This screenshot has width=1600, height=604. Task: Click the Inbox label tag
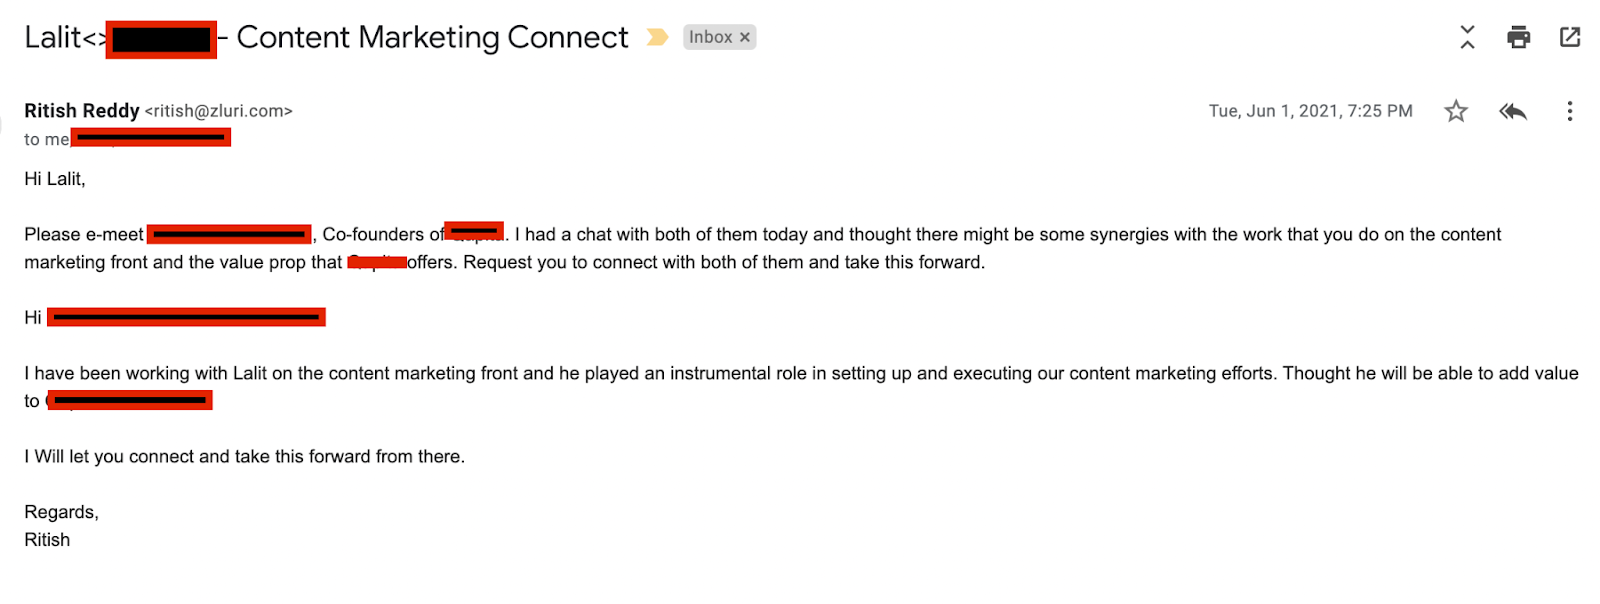point(710,37)
